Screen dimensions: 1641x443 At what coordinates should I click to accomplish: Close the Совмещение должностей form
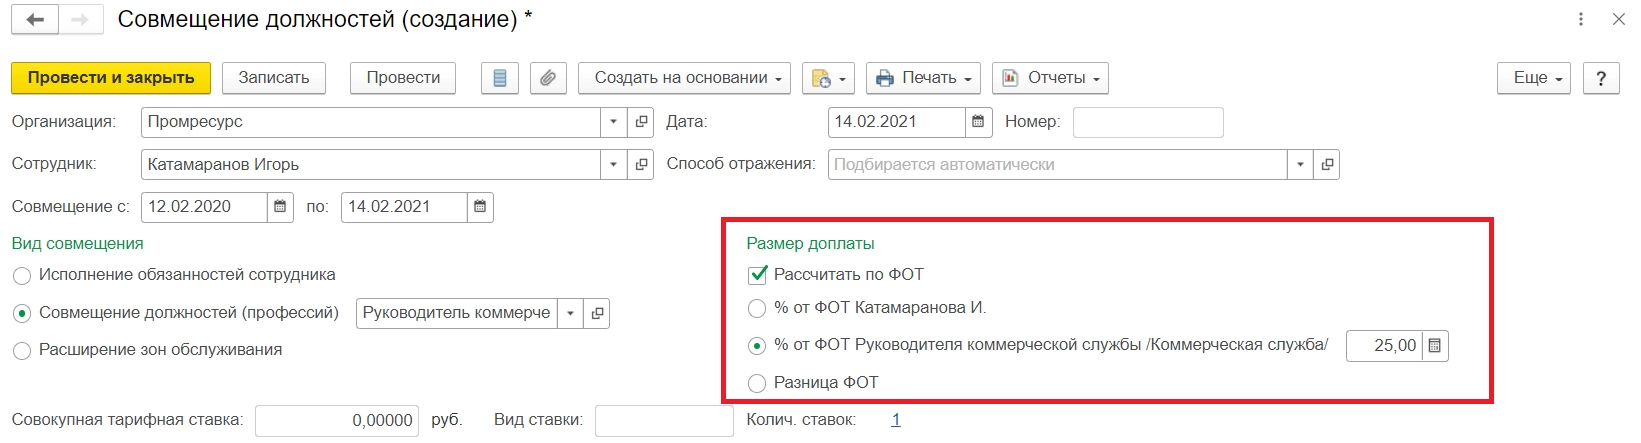click(1619, 19)
